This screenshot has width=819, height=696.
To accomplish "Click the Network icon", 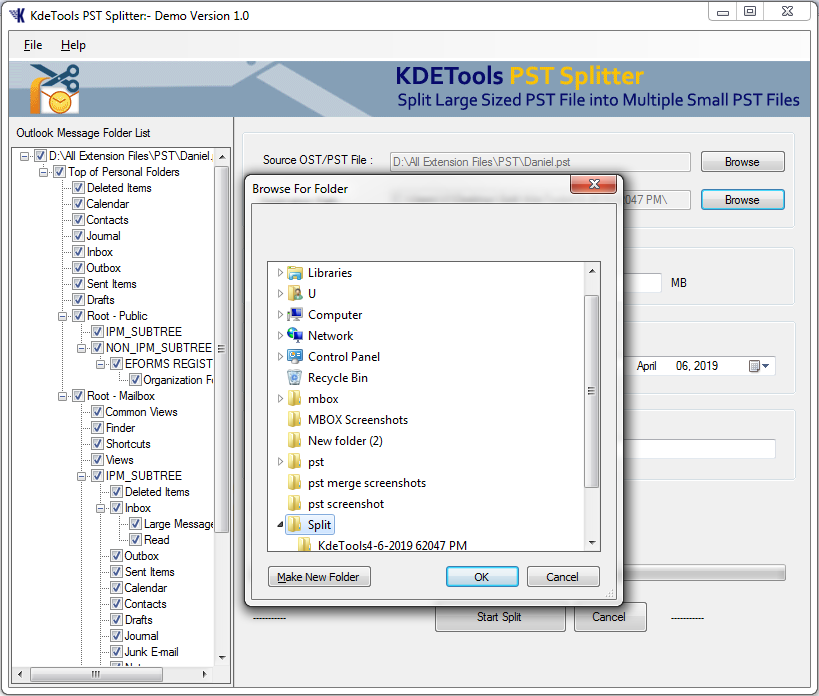I will 295,336.
